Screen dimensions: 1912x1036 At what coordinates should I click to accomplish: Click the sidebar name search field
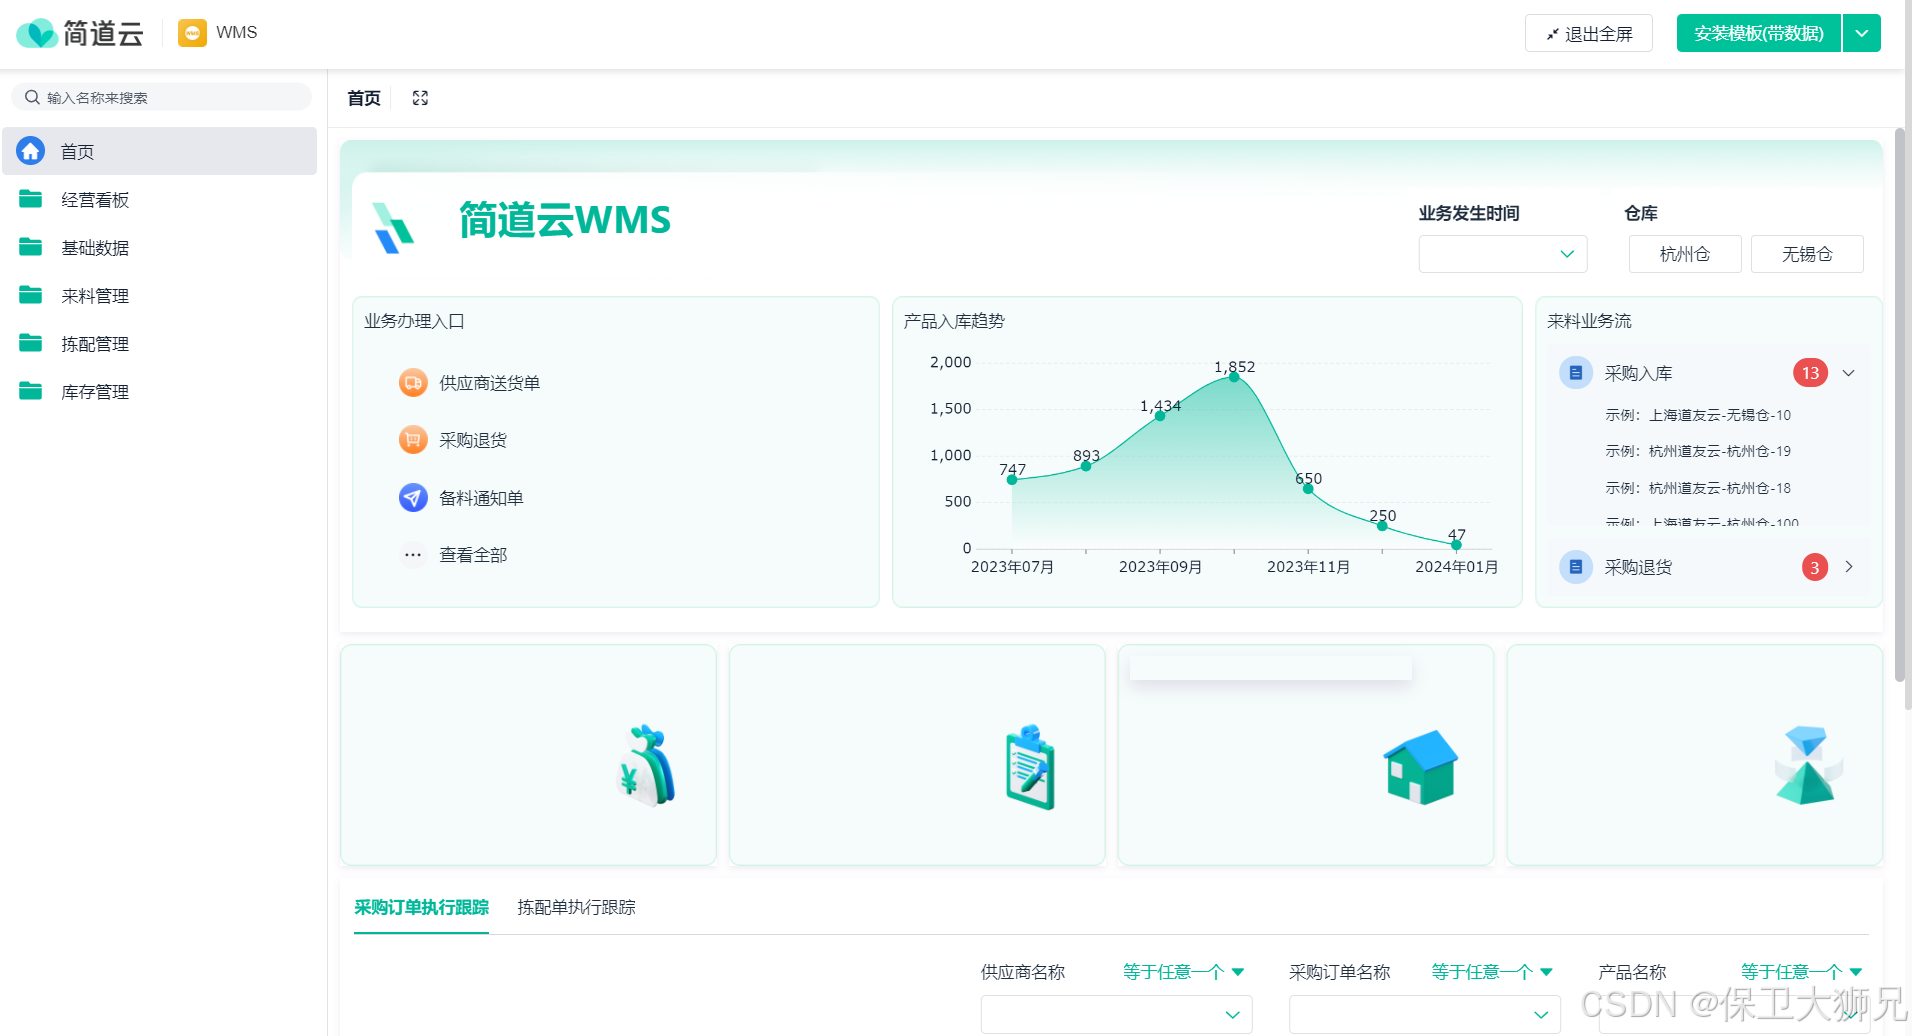point(161,97)
